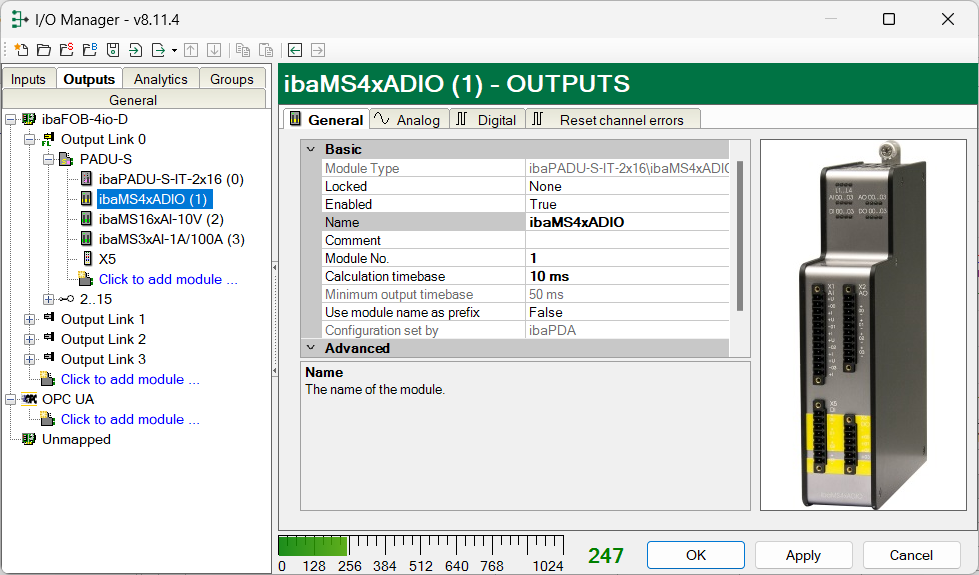This screenshot has width=979, height=575.
Task: Click the Comment value field
Action: [626, 240]
